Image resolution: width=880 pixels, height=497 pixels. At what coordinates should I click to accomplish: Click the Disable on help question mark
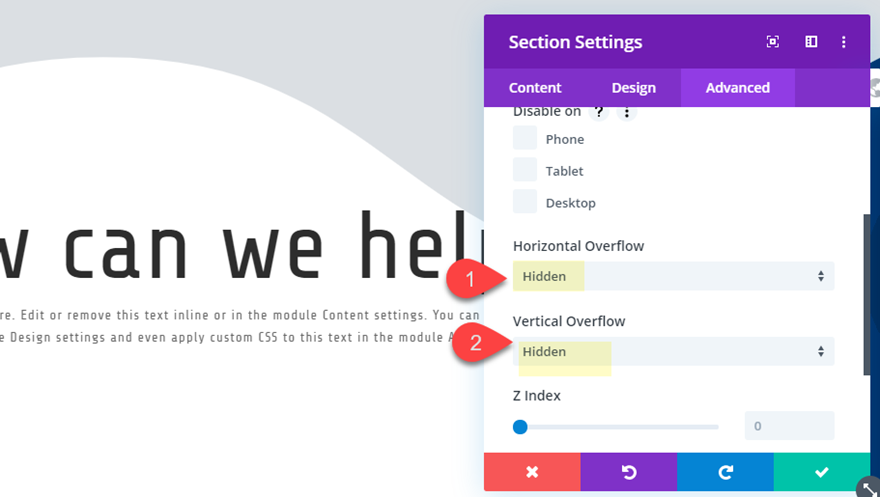600,112
